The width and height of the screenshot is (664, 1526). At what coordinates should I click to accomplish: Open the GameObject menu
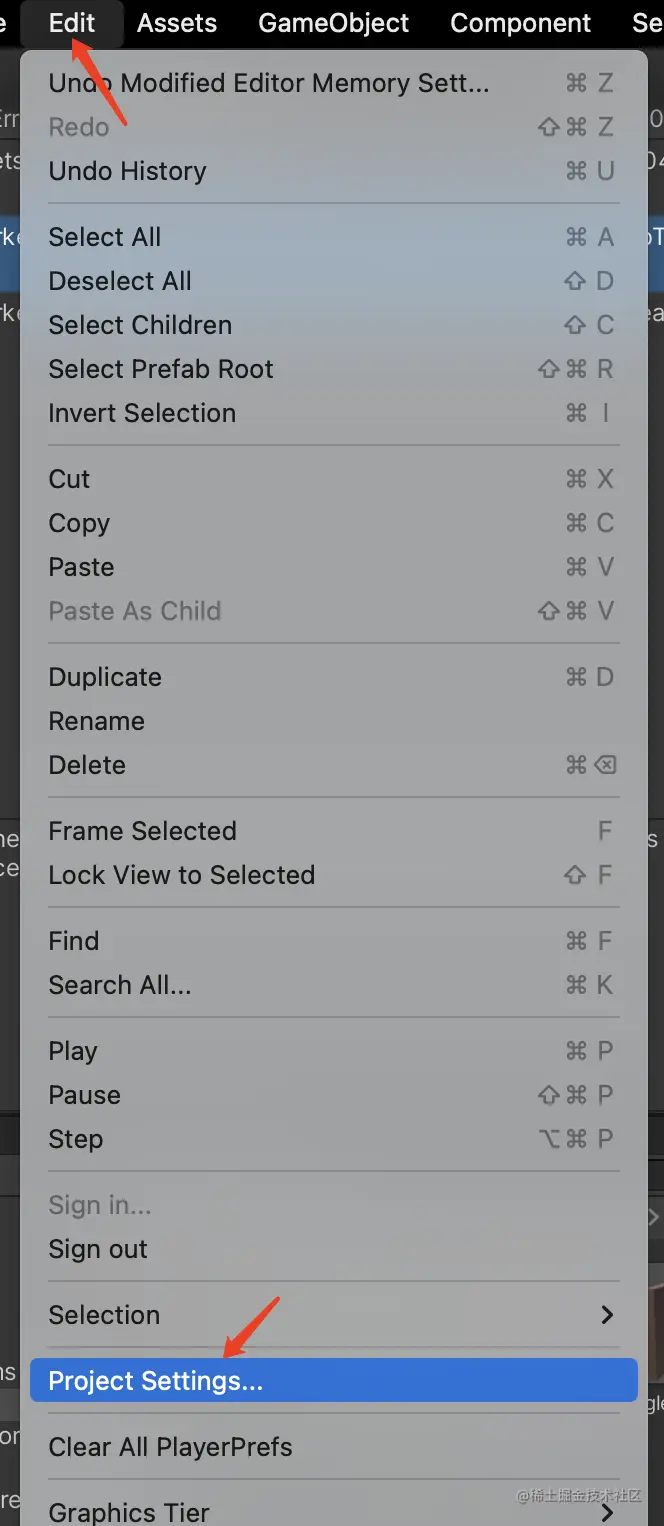coord(333,23)
